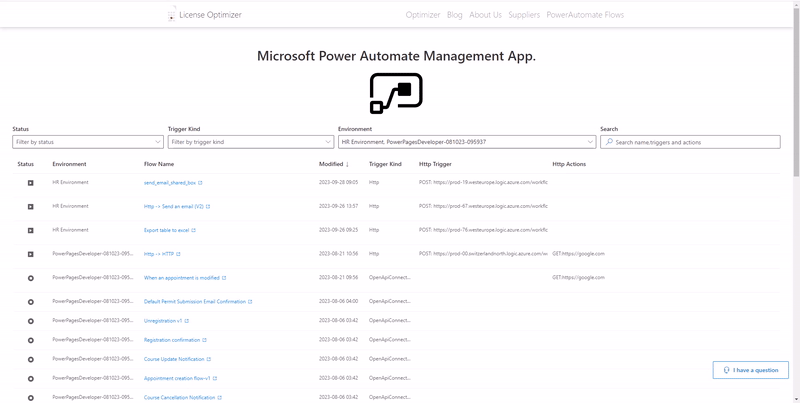Go to License Optimizer home link
Viewport: 800px width, 403px height.
coord(205,15)
